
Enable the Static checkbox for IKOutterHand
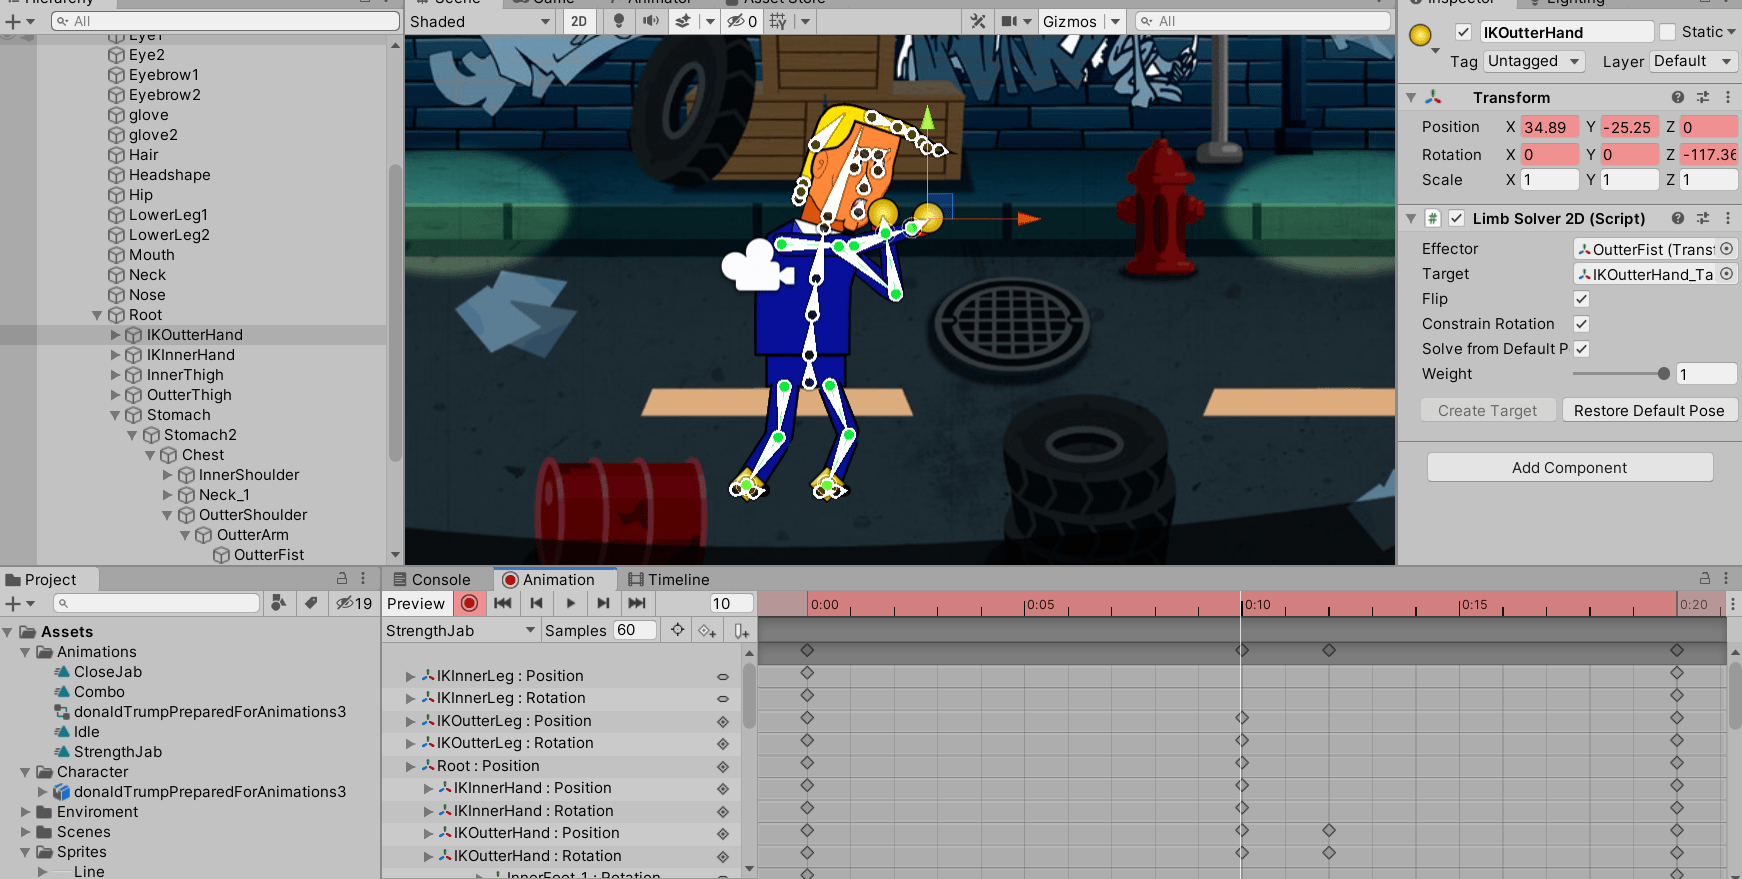coord(1667,32)
